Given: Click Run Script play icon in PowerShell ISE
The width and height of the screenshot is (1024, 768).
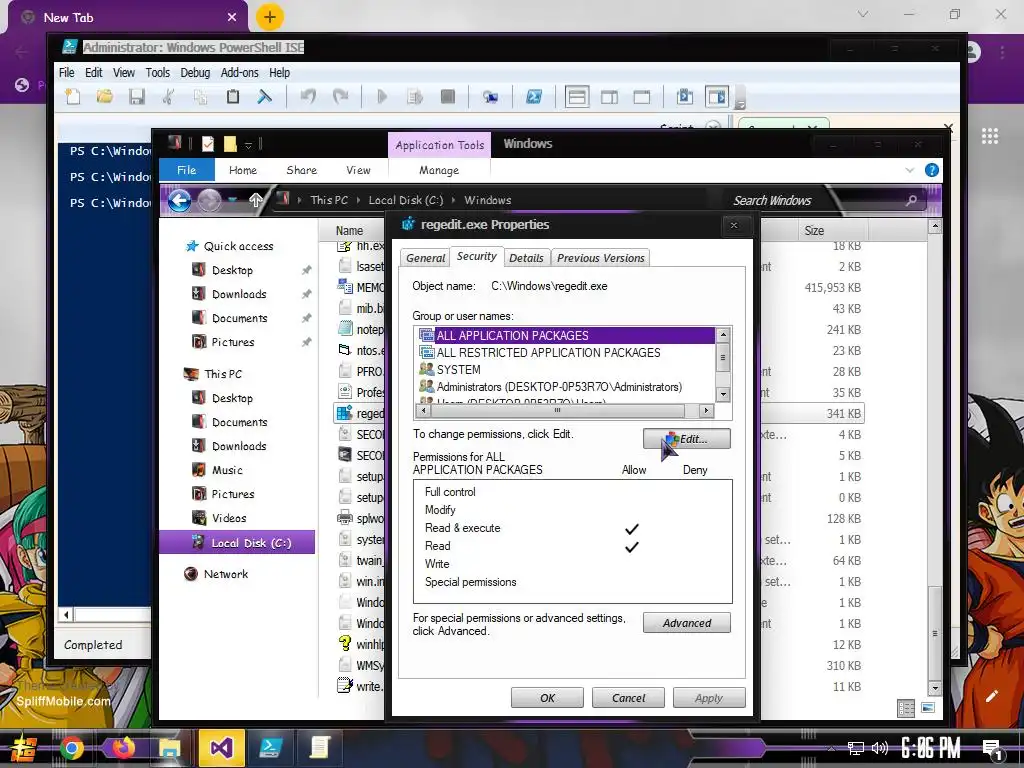Looking at the screenshot, I should pyautogui.click(x=382, y=97).
